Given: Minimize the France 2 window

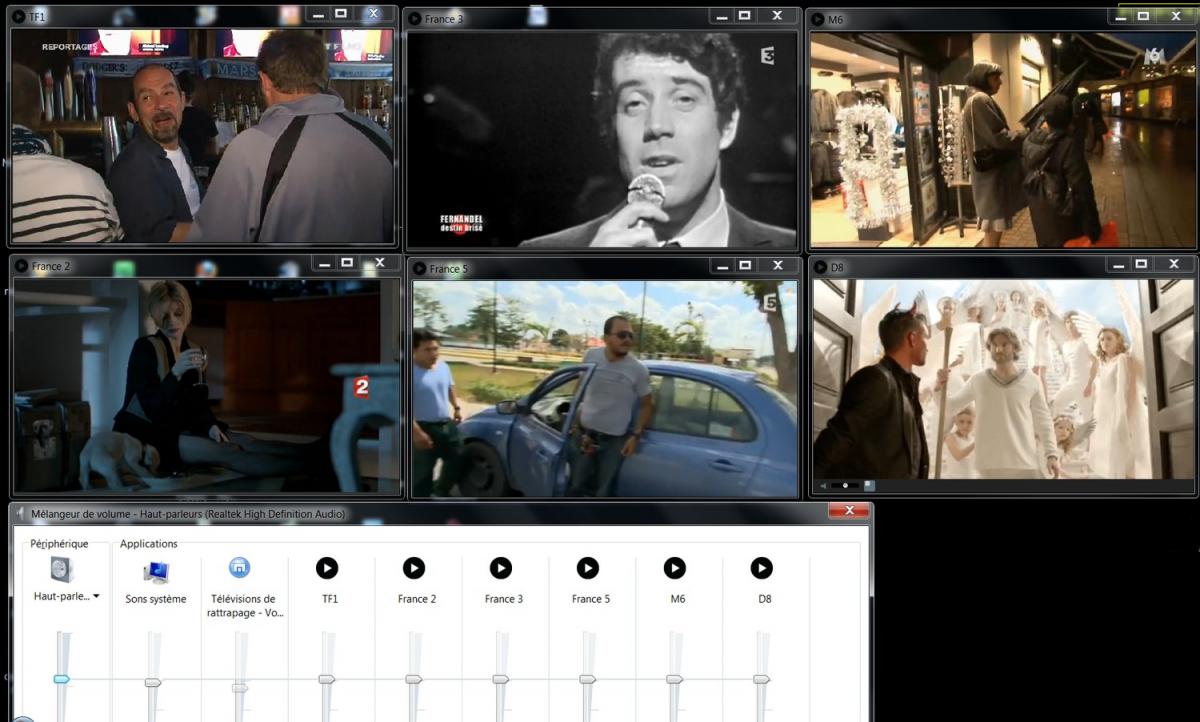Looking at the screenshot, I should pyautogui.click(x=323, y=263).
